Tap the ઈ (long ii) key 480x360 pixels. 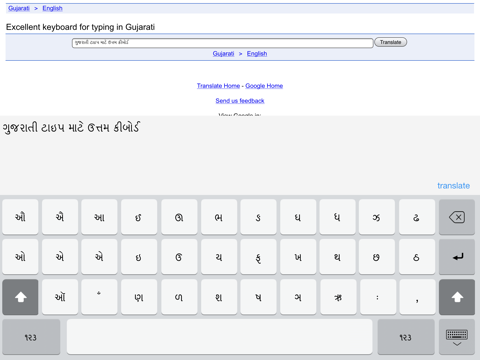point(139,217)
